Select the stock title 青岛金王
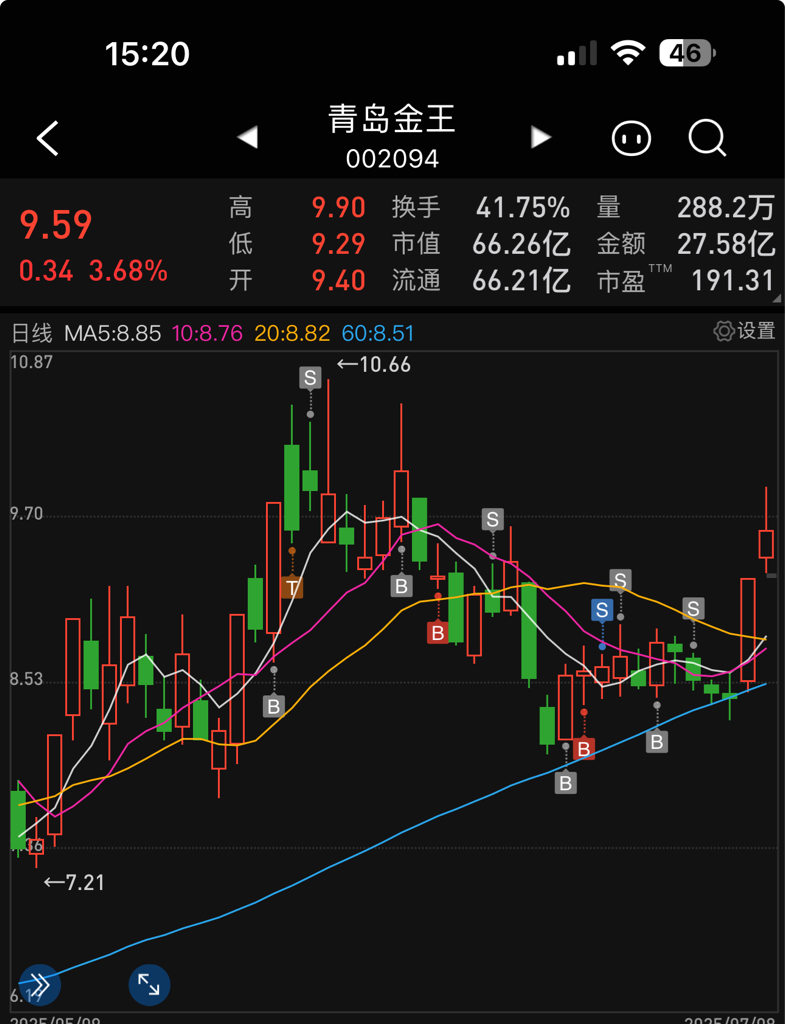785x1024 pixels. point(392,120)
